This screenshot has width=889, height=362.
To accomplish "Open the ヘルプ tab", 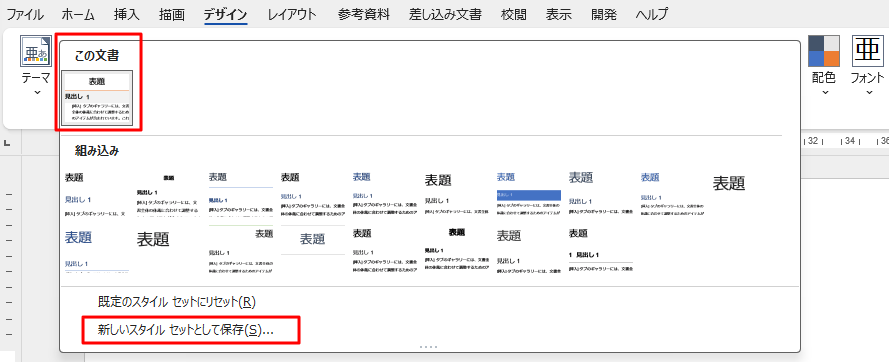I will [651, 15].
